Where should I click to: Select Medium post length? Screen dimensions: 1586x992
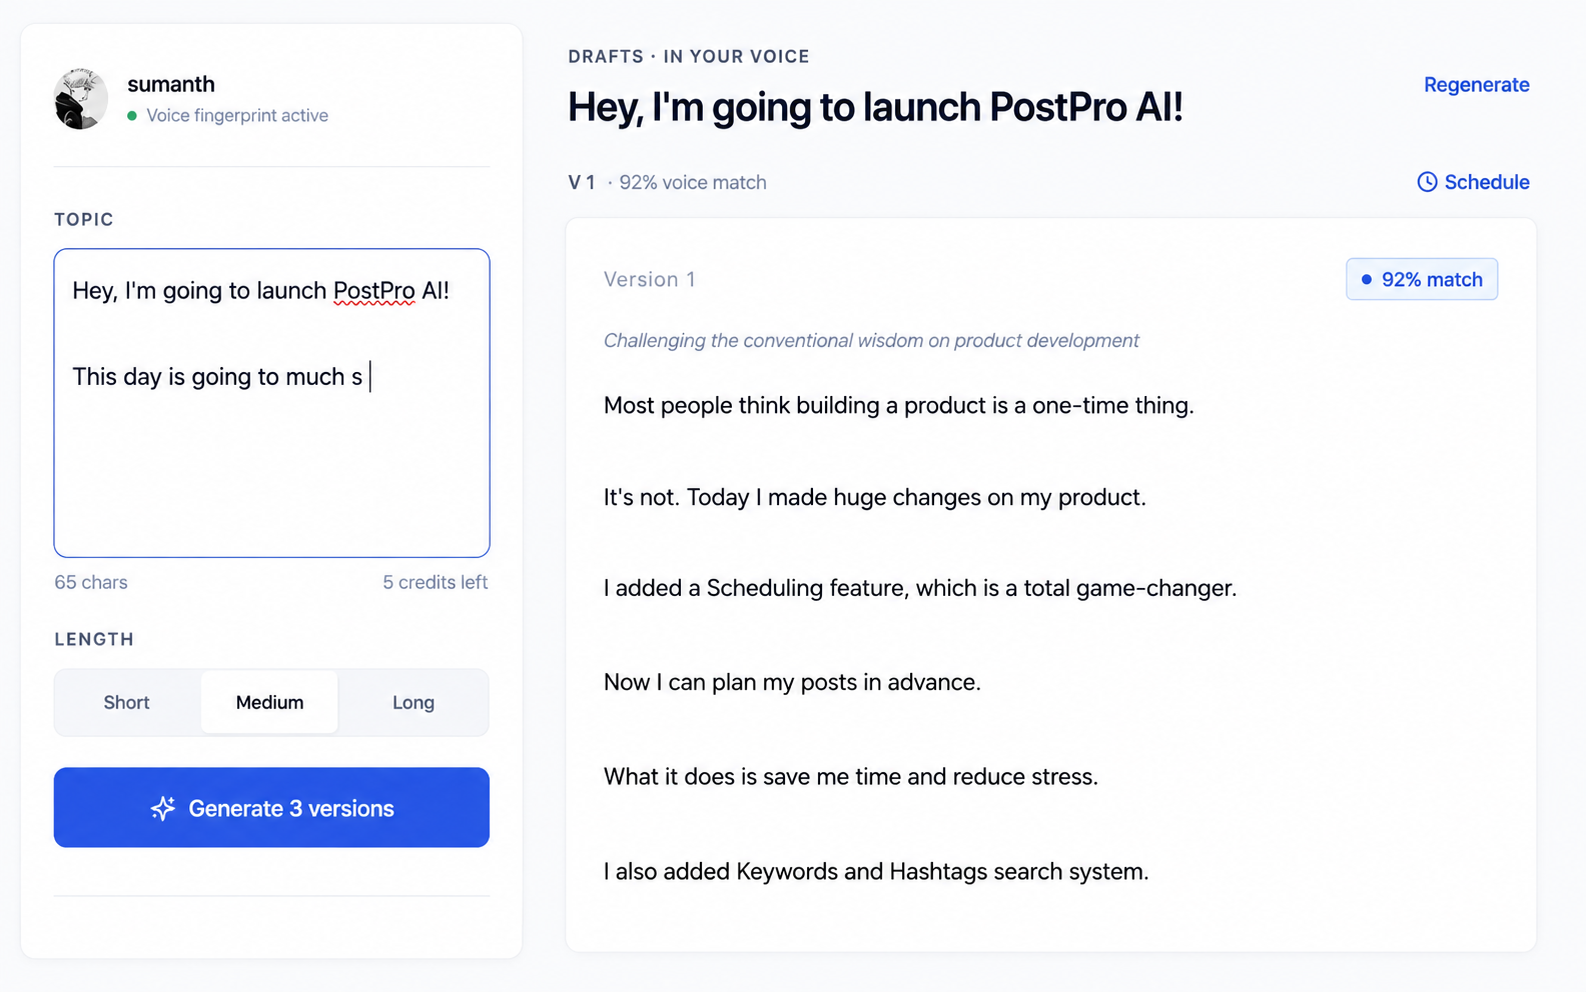coord(270,702)
